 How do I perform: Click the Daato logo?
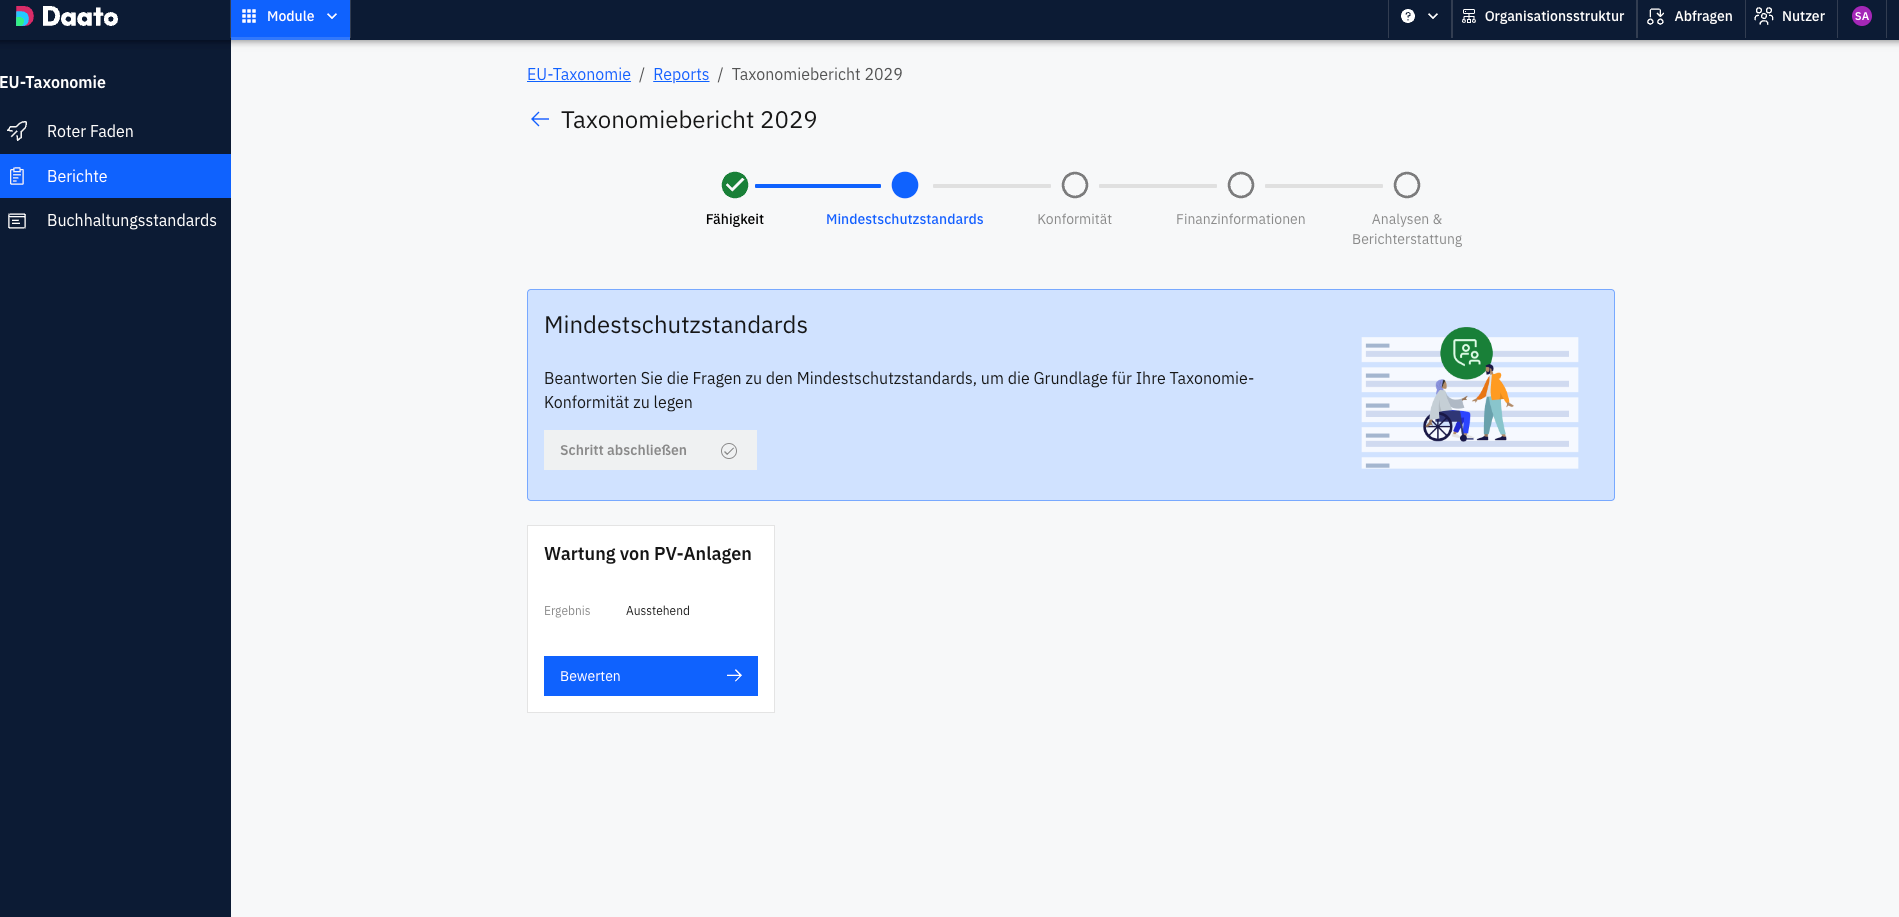(66, 16)
